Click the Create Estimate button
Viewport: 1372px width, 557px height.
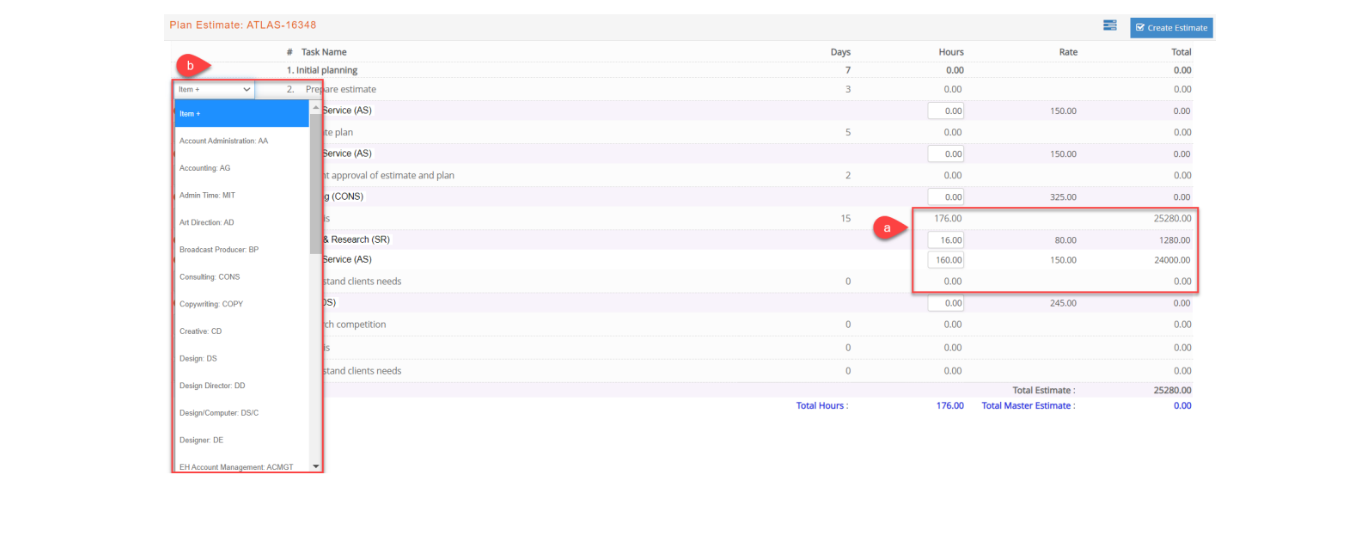click(x=1171, y=27)
